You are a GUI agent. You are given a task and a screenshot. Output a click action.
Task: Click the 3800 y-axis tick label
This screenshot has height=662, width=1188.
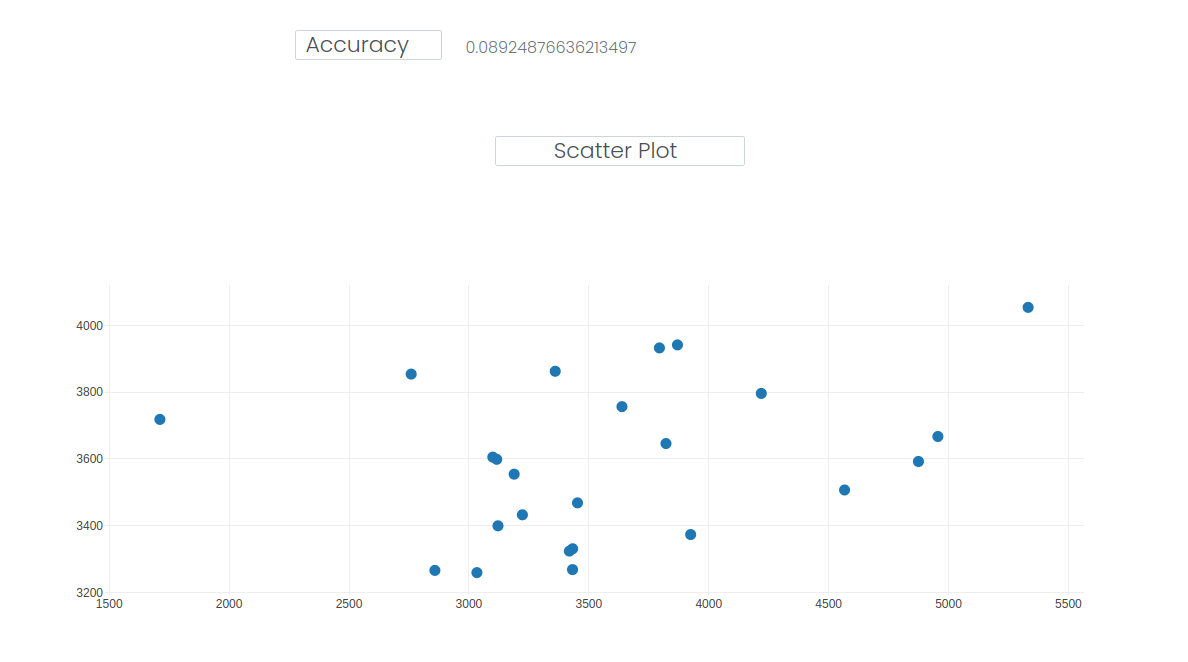90,392
